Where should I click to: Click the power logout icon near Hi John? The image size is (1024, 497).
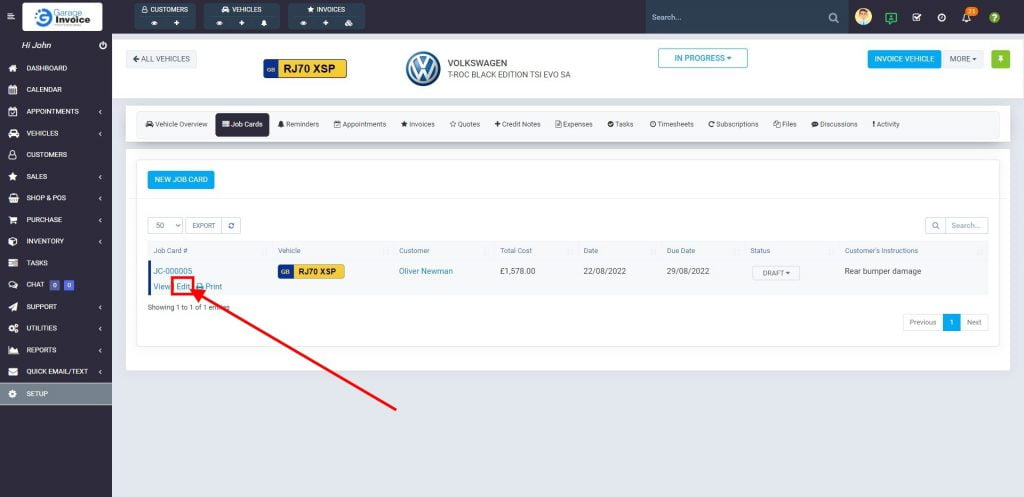pyautogui.click(x=103, y=46)
